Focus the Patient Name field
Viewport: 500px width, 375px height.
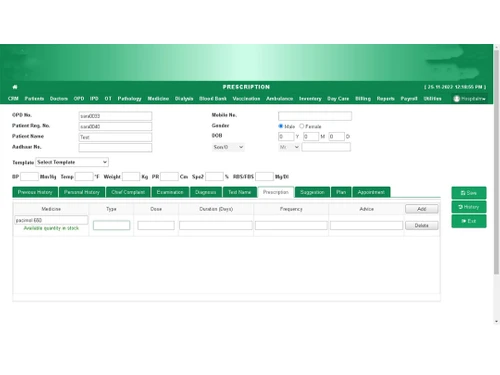(x=115, y=137)
